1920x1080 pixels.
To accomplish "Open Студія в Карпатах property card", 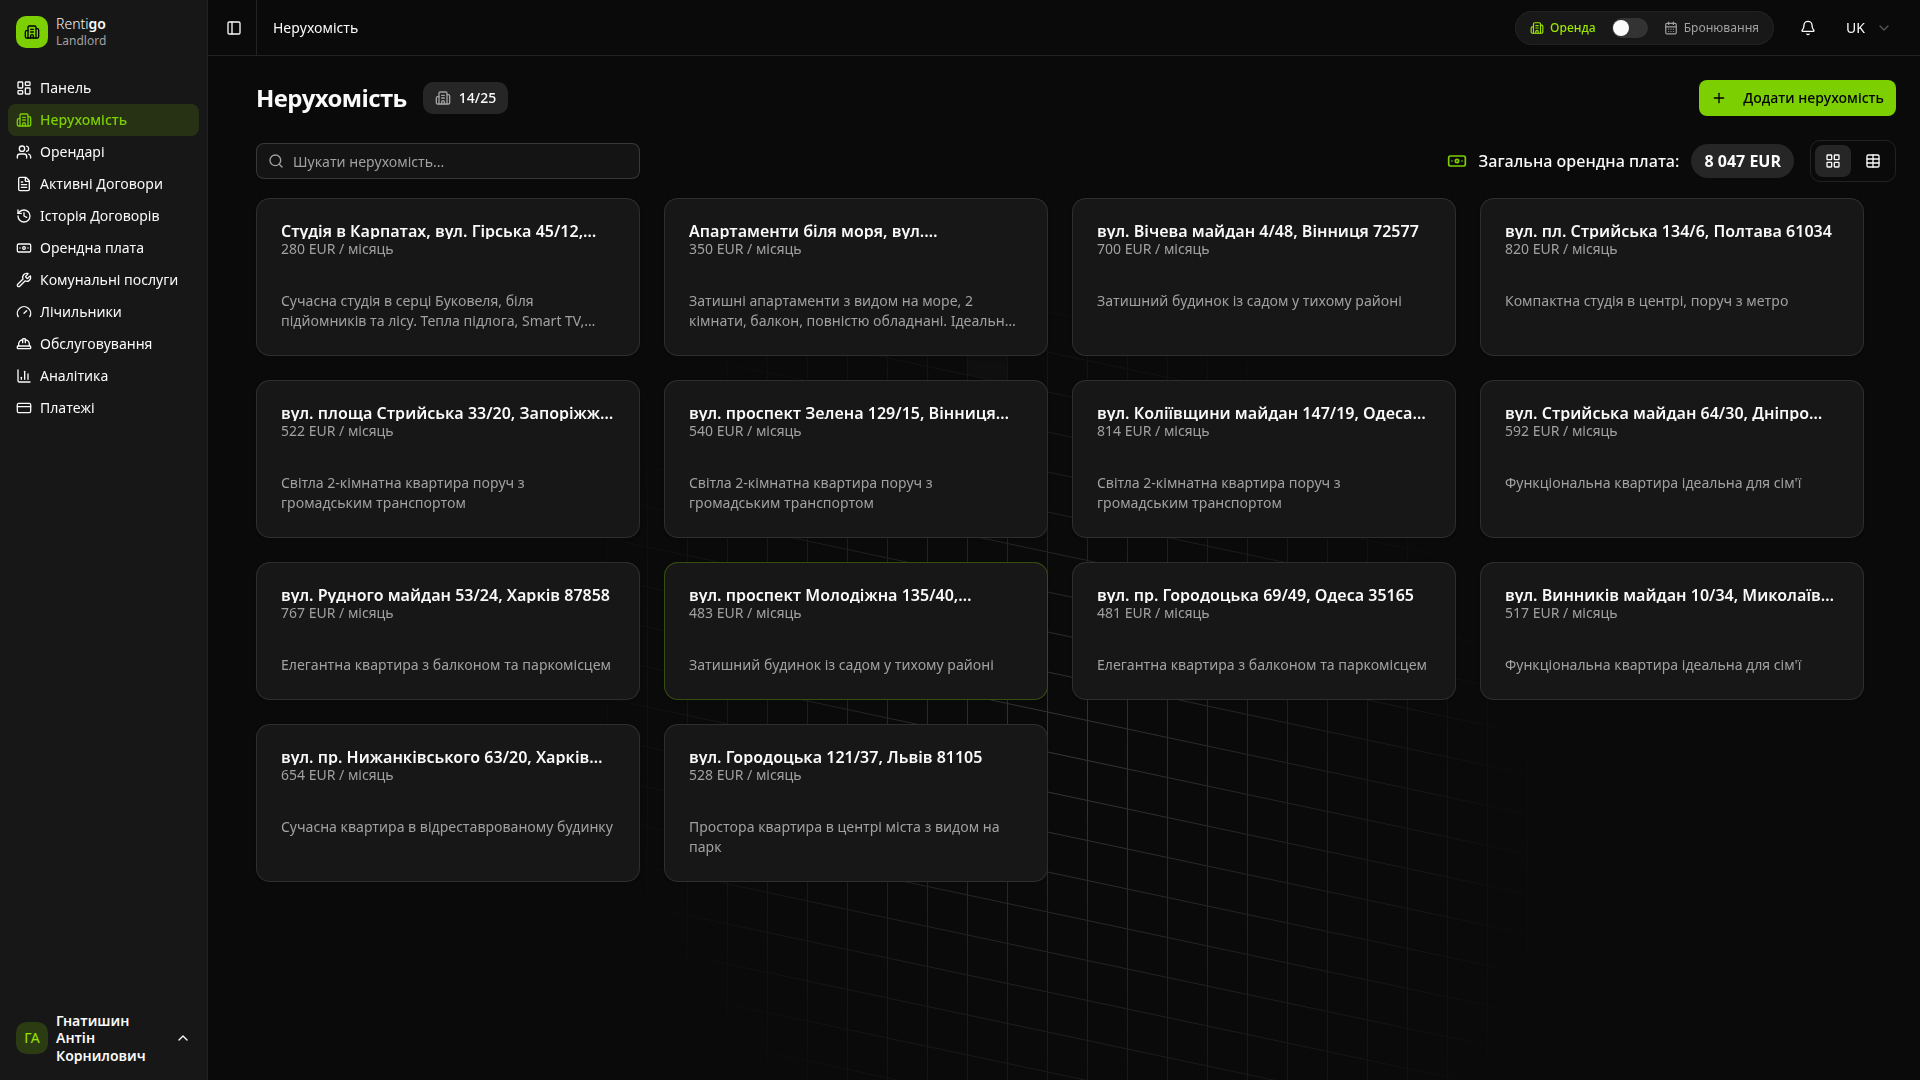I will coord(447,276).
